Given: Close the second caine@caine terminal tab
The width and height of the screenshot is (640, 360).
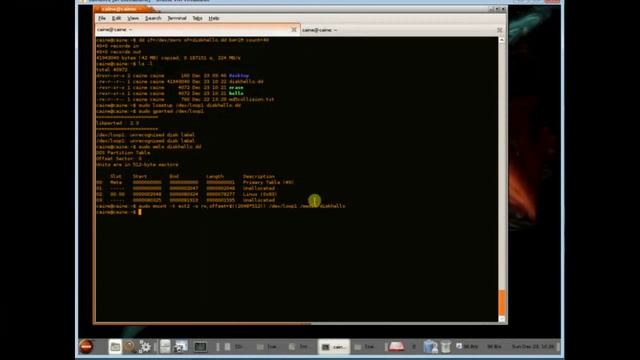Looking at the screenshot, I should point(500,30).
